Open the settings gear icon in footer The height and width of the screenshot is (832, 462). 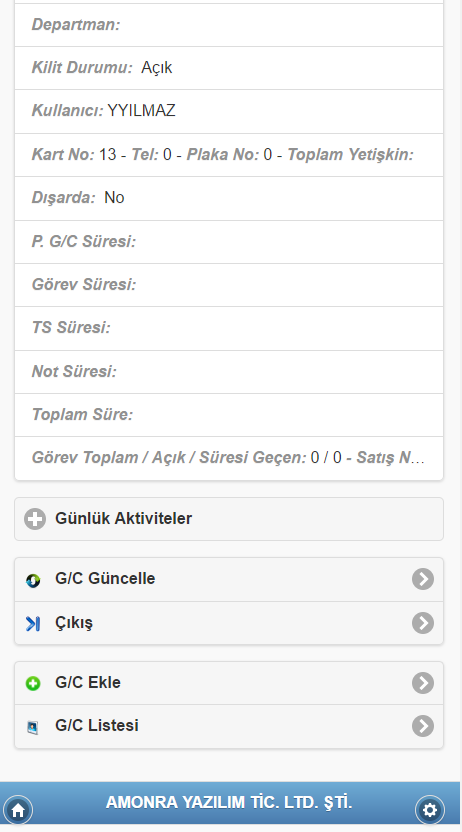(x=430, y=810)
